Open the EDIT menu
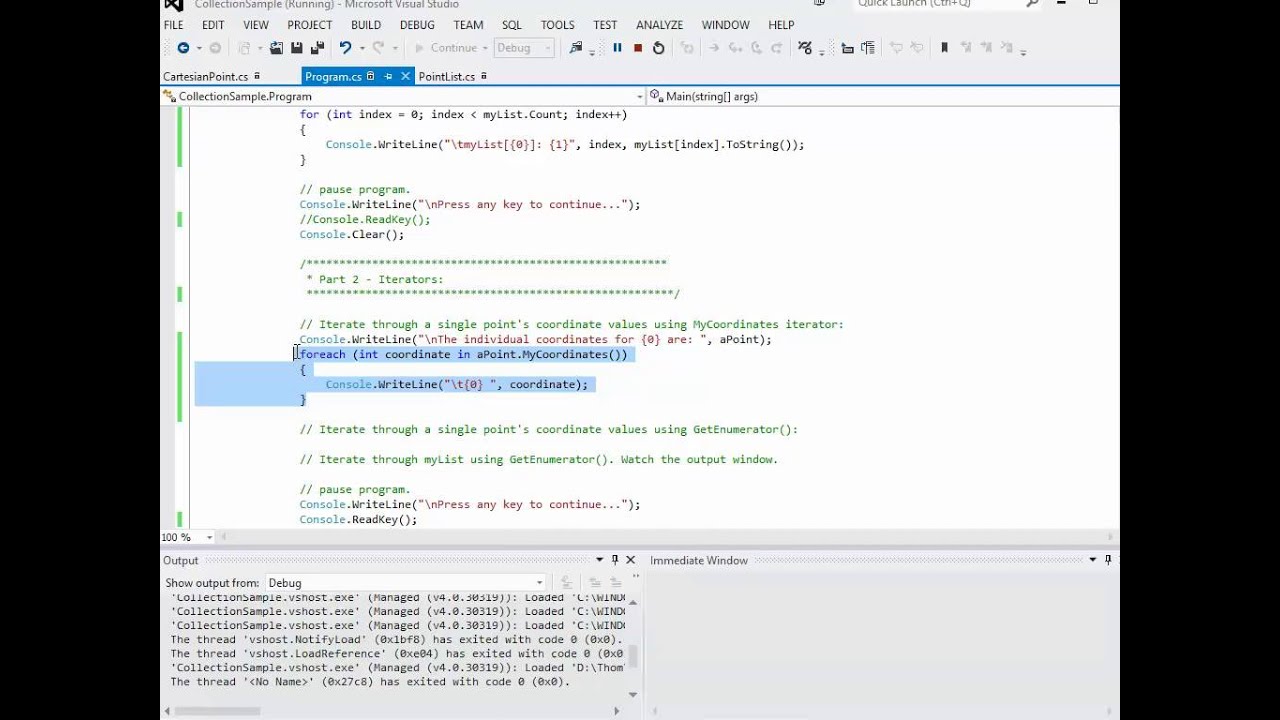This screenshot has height=720, width=1280. click(213, 25)
